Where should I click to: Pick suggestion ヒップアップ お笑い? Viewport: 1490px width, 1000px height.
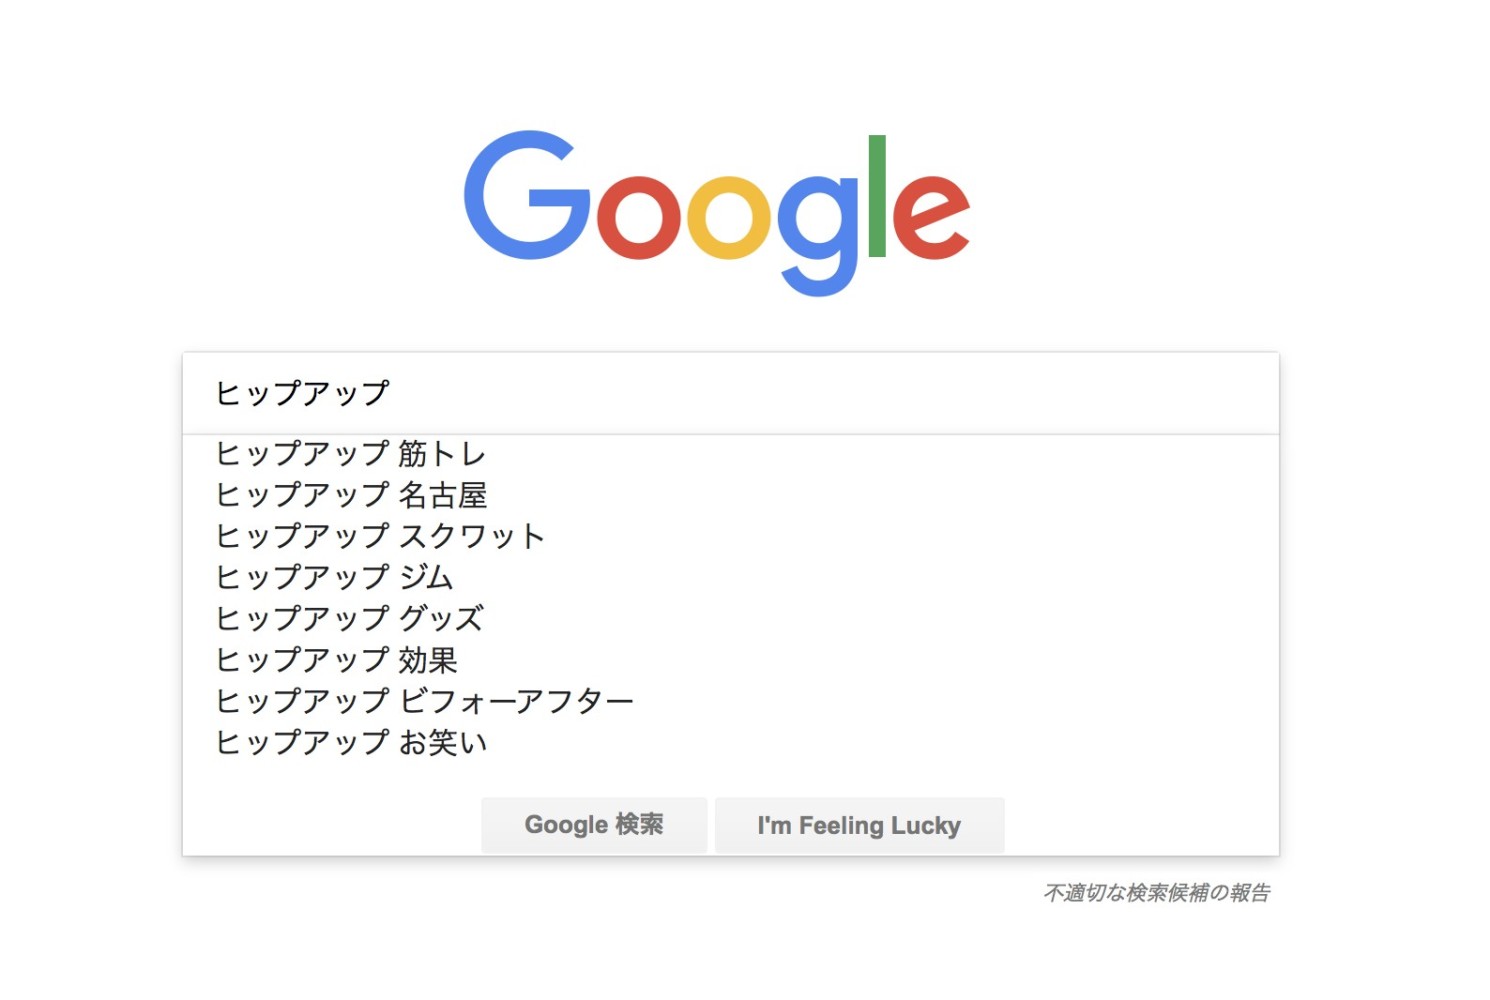tap(730, 742)
